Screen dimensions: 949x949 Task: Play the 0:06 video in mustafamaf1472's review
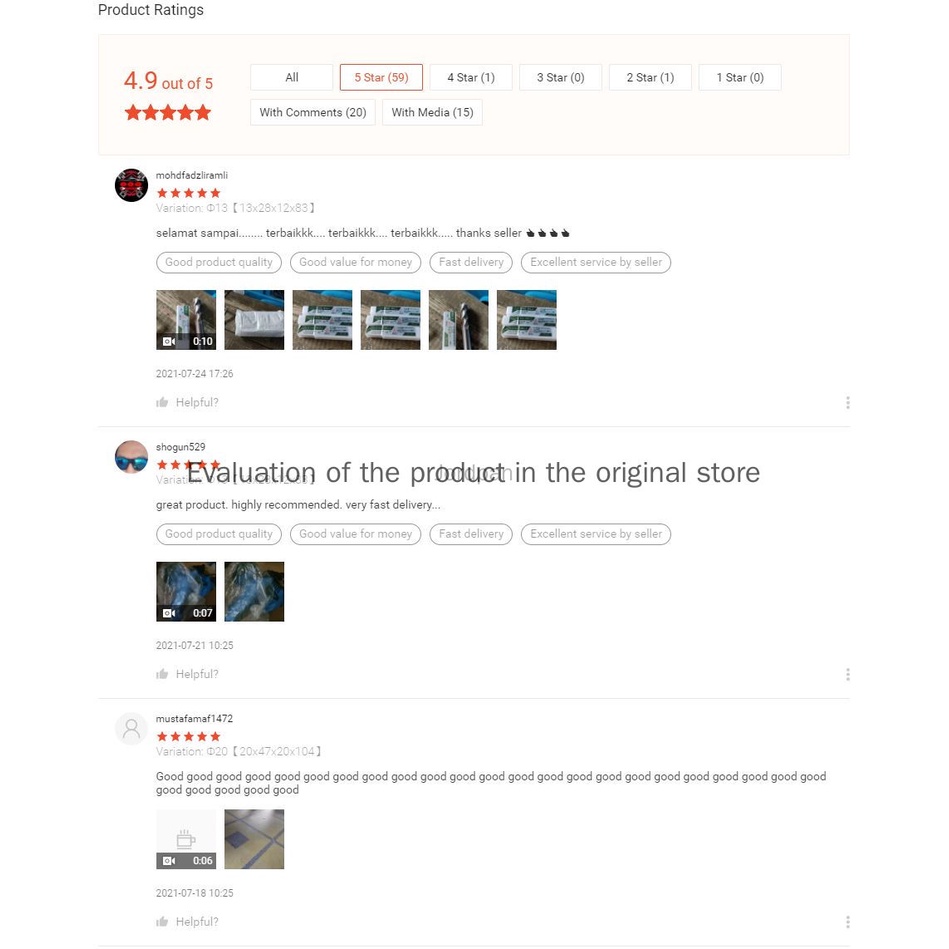(x=186, y=839)
